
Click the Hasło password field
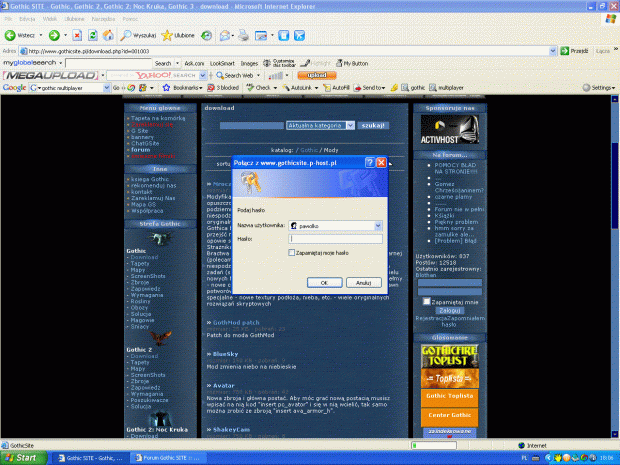click(x=335, y=239)
